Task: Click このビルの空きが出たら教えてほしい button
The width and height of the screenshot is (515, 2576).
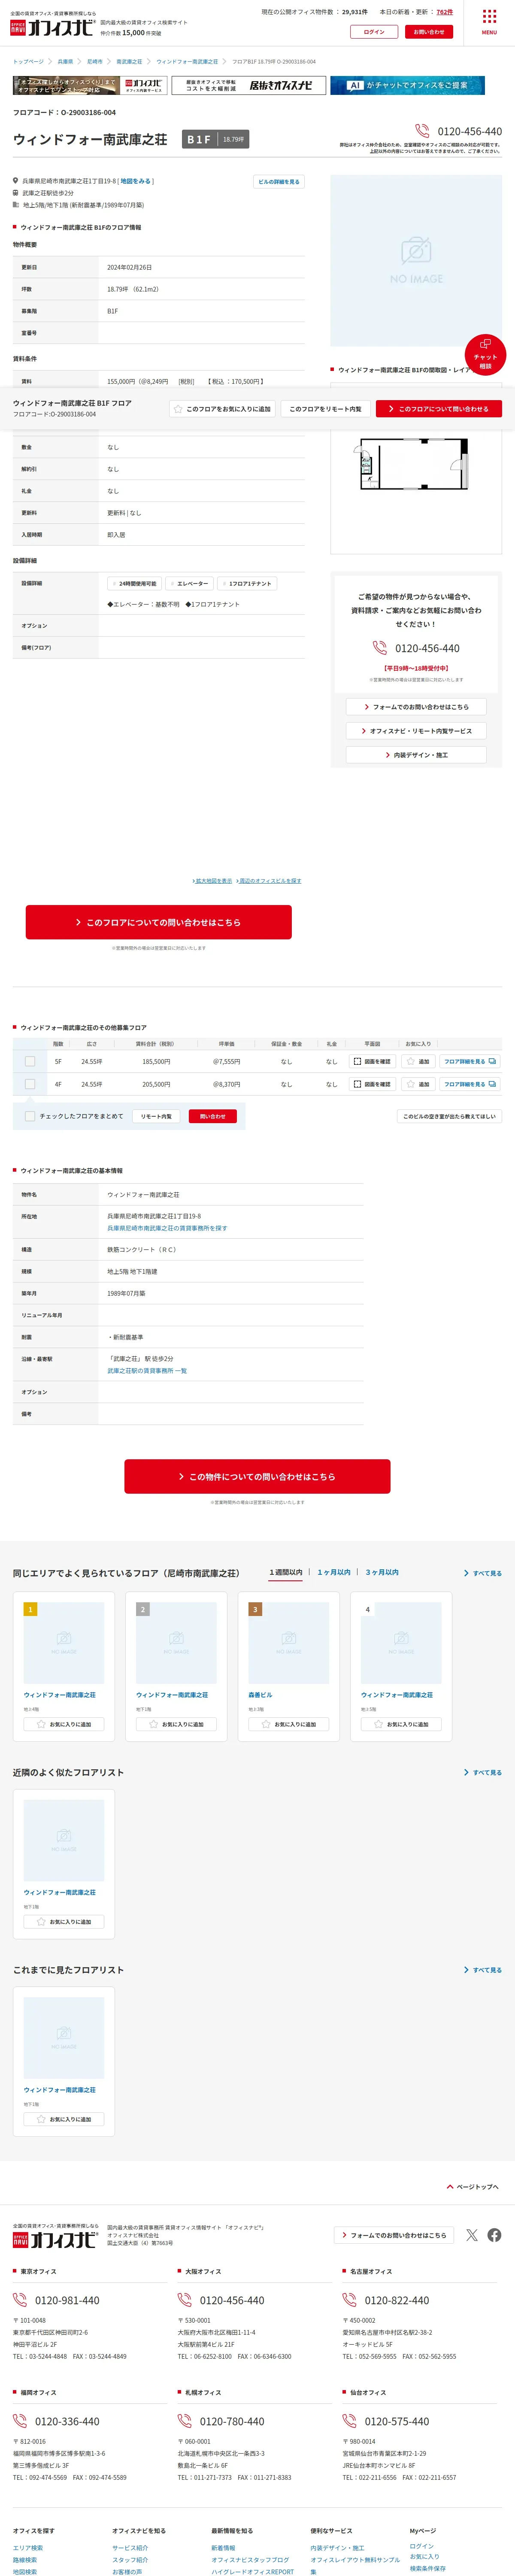Action: (449, 1116)
